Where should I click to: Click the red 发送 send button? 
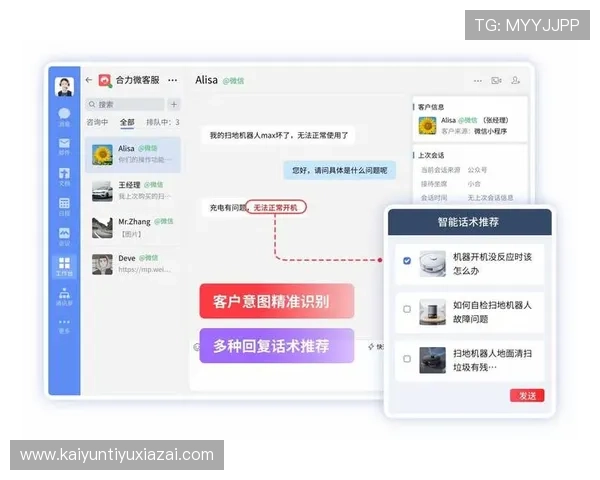coord(527,395)
